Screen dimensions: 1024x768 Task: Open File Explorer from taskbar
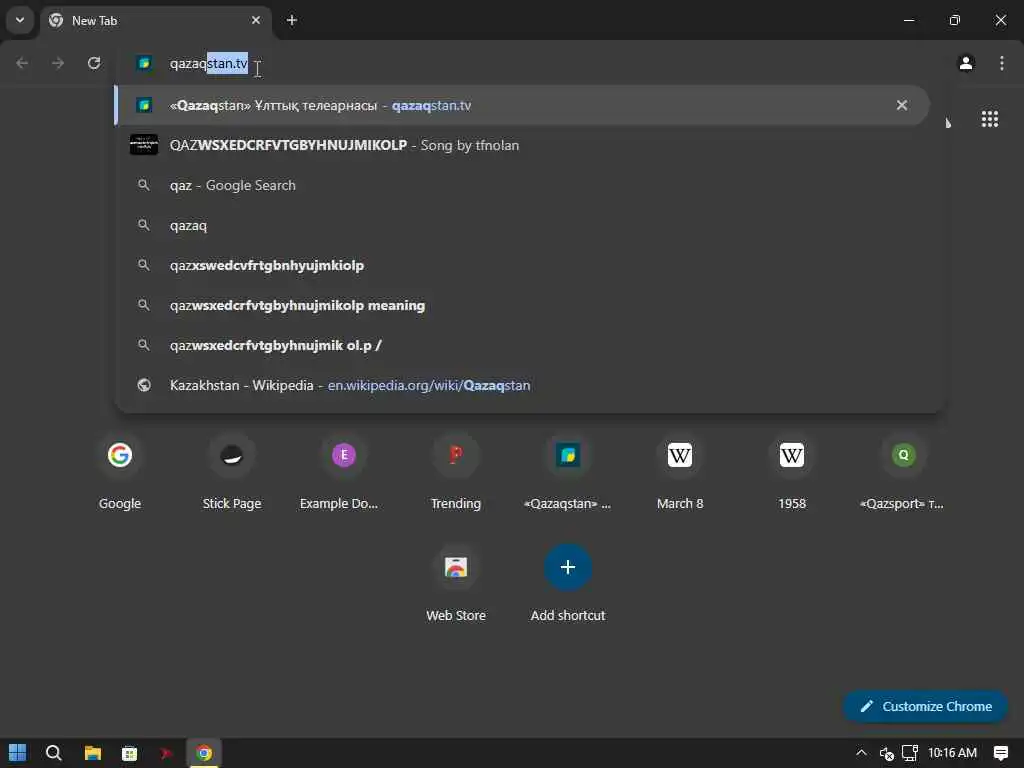pyautogui.click(x=93, y=753)
